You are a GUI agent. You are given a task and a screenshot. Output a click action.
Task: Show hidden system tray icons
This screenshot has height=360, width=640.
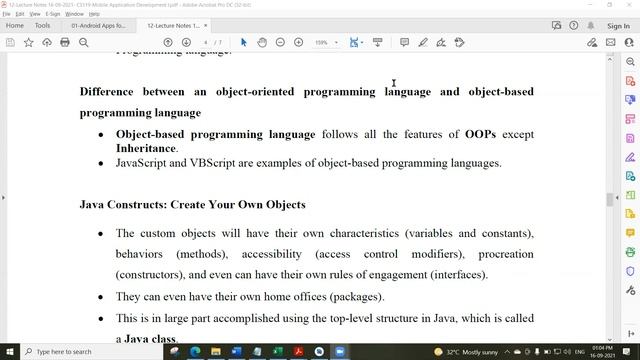pos(507,351)
